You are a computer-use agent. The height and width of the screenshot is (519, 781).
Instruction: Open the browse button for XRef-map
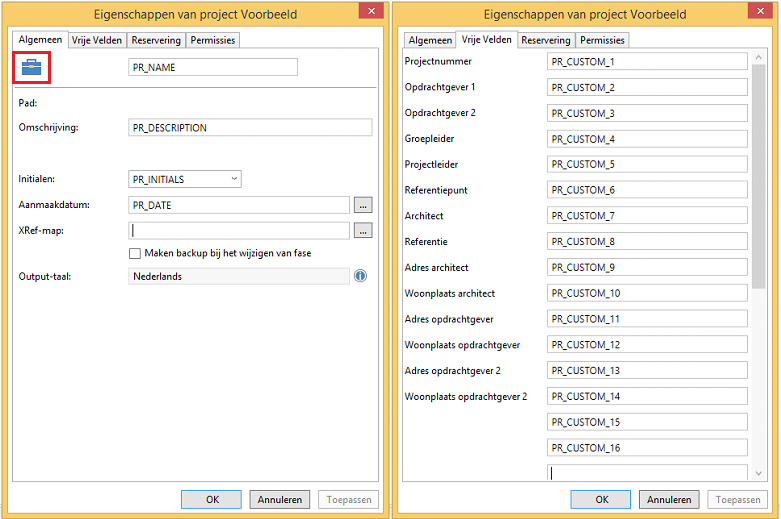tap(363, 231)
